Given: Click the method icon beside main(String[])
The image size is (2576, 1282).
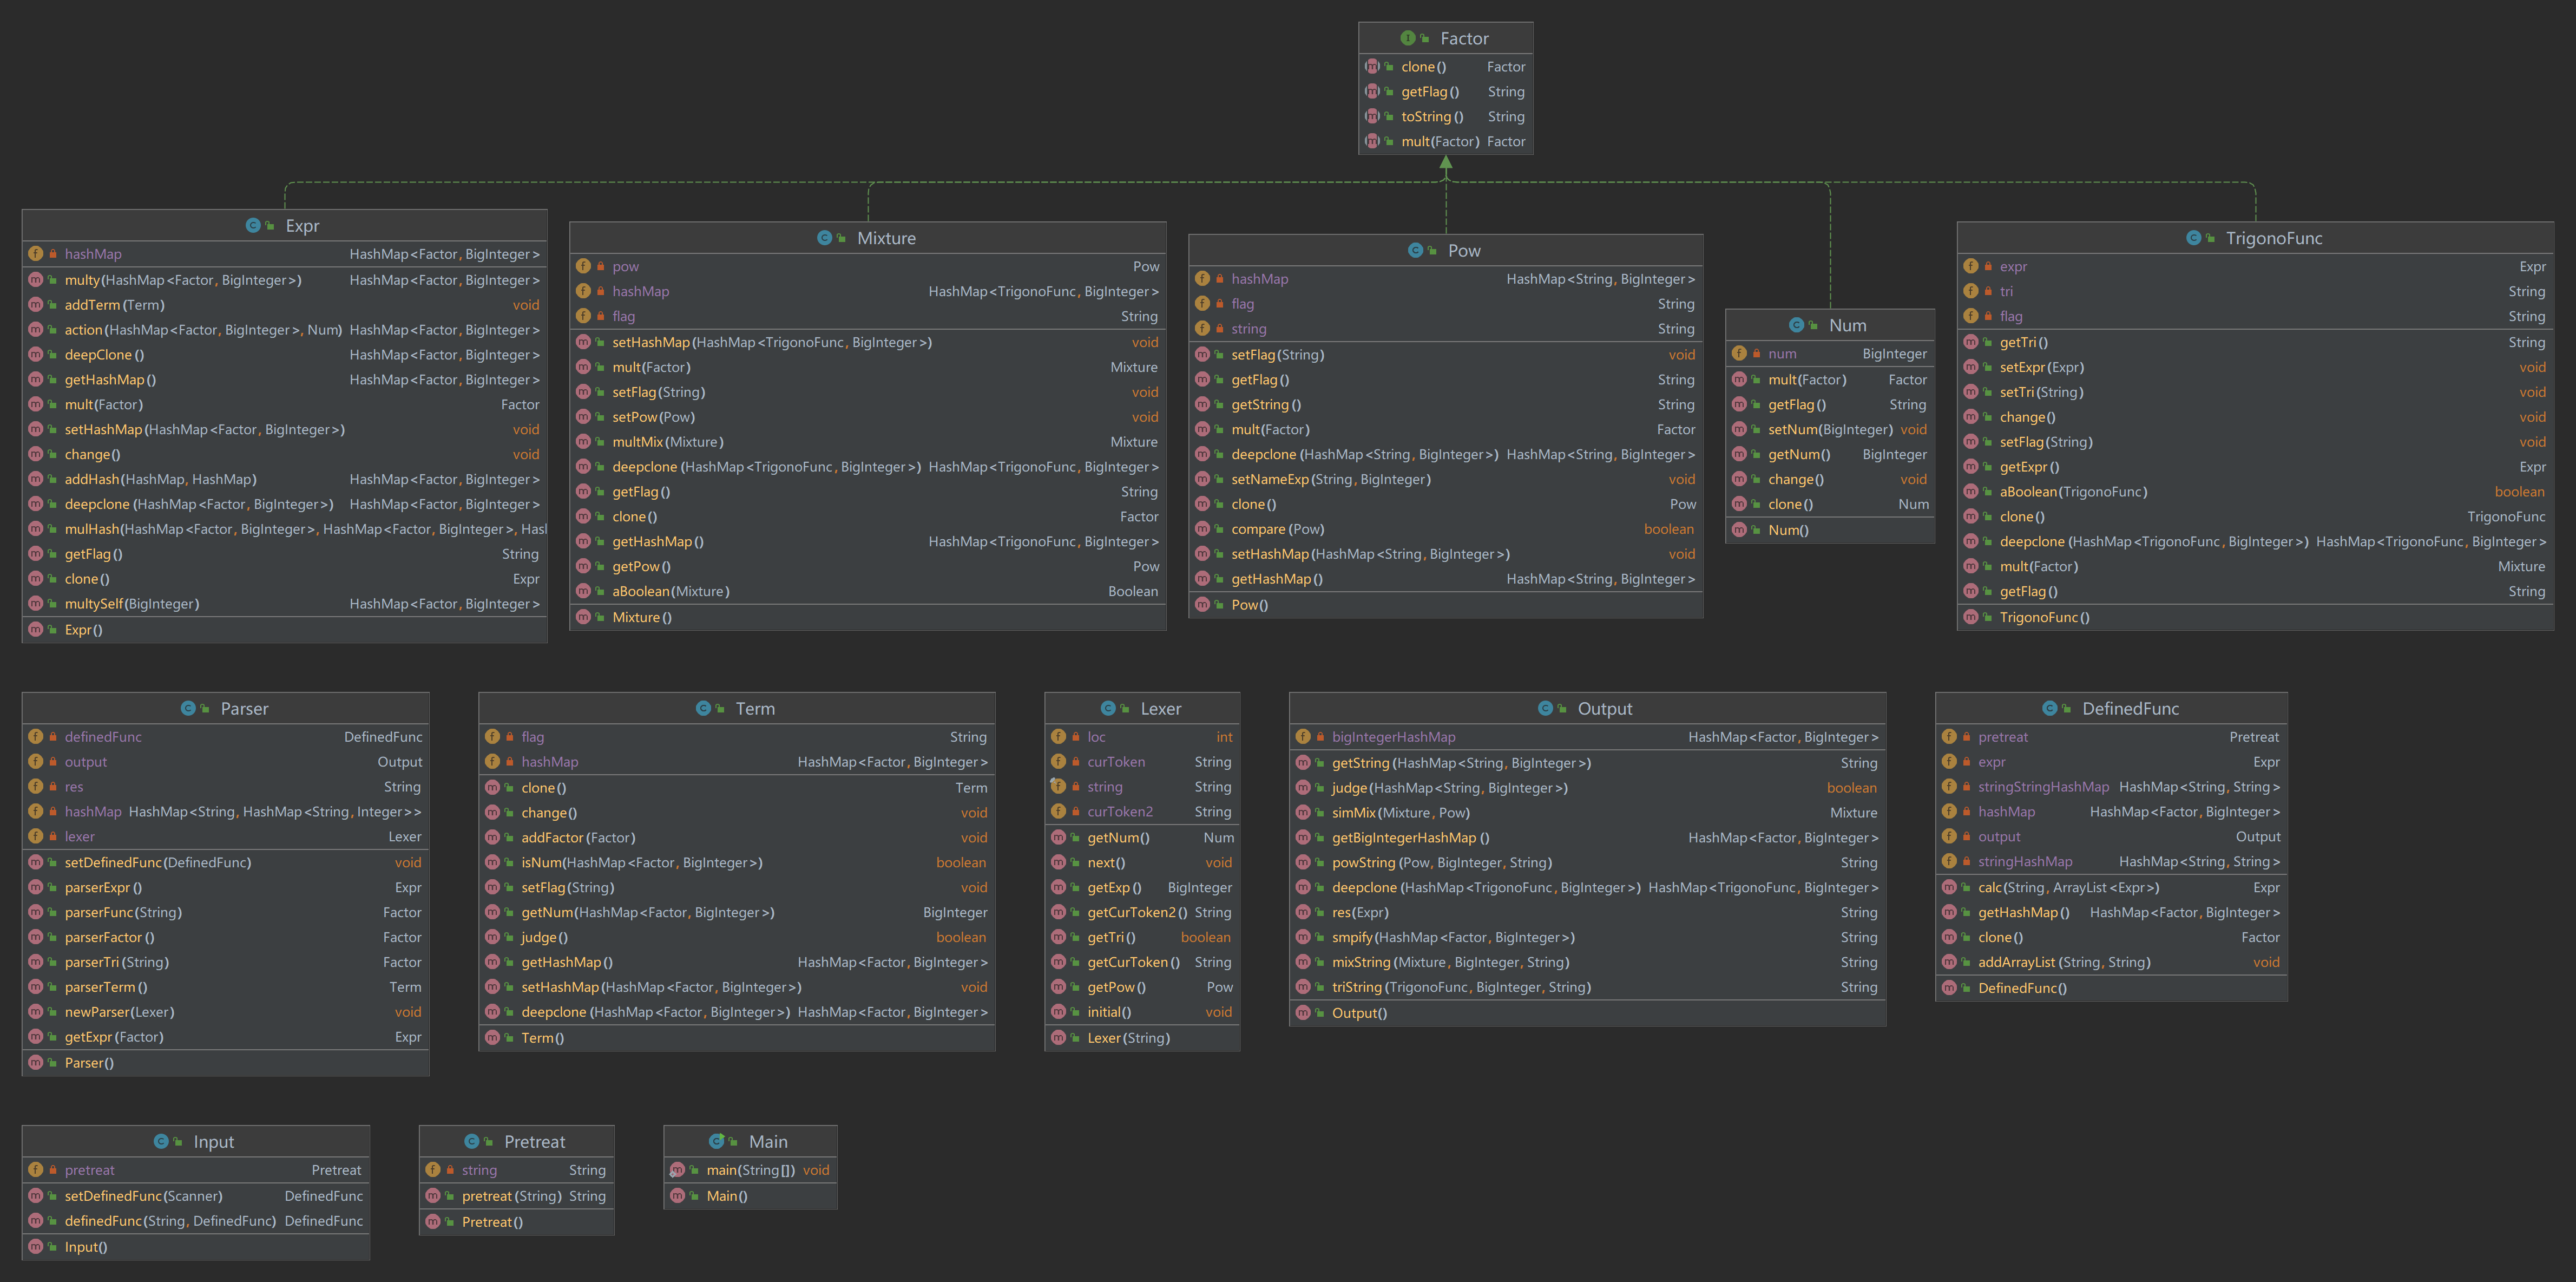Looking at the screenshot, I should tap(678, 1169).
